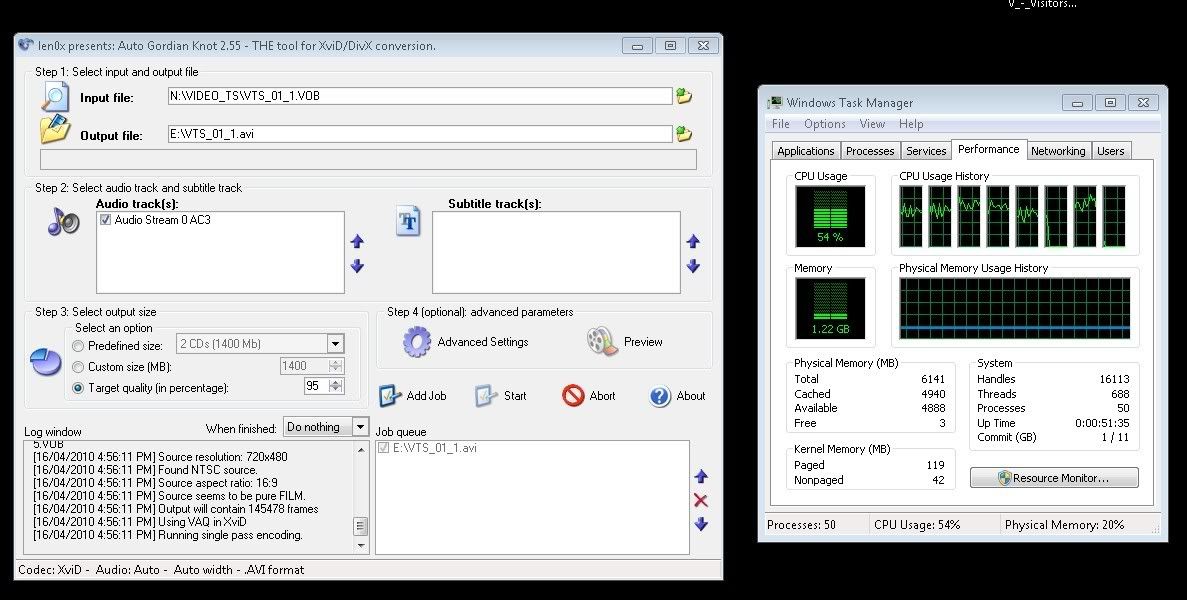Select the Custom size (MB) radio button
Image resolution: width=1187 pixels, height=600 pixels.
click(78, 367)
